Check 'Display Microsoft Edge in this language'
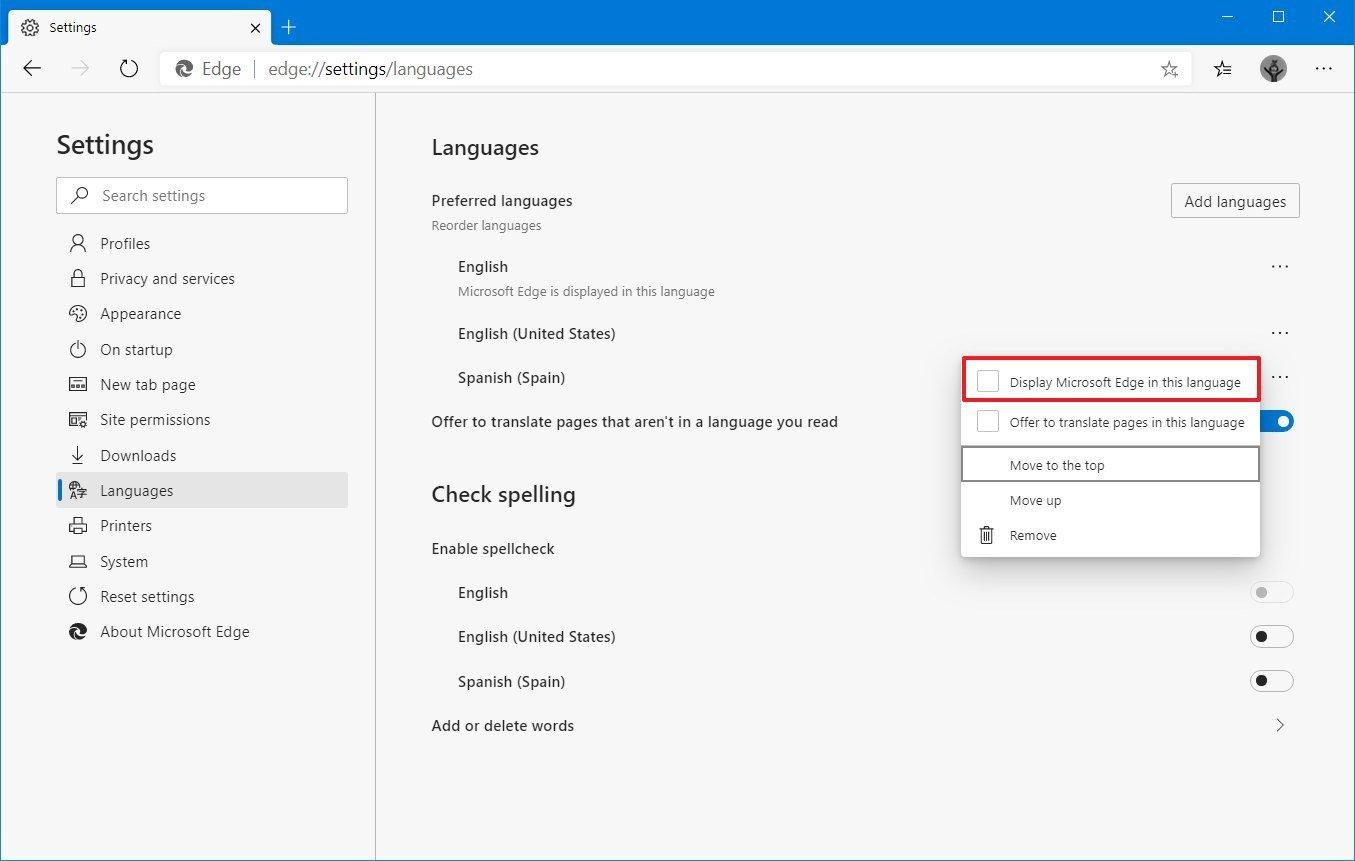The width and height of the screenshot is (1355, 861). coord(987,380)
